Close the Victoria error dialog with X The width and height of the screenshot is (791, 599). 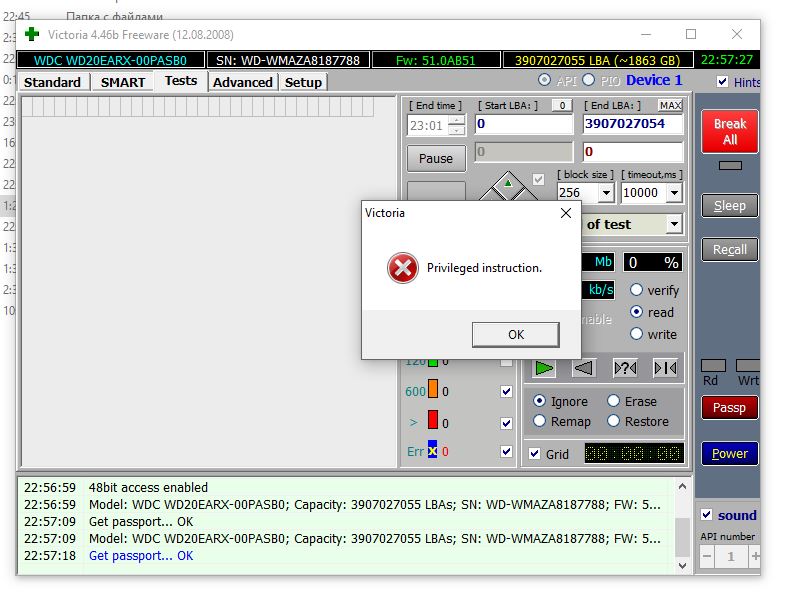[566, 213]
